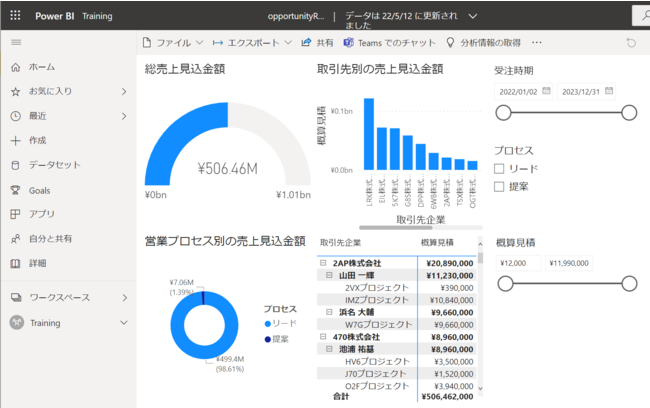The height and width of the screenshot is (408, 650).
Task: Click the 作成 plus icon
Action: [x=15, y=140]
